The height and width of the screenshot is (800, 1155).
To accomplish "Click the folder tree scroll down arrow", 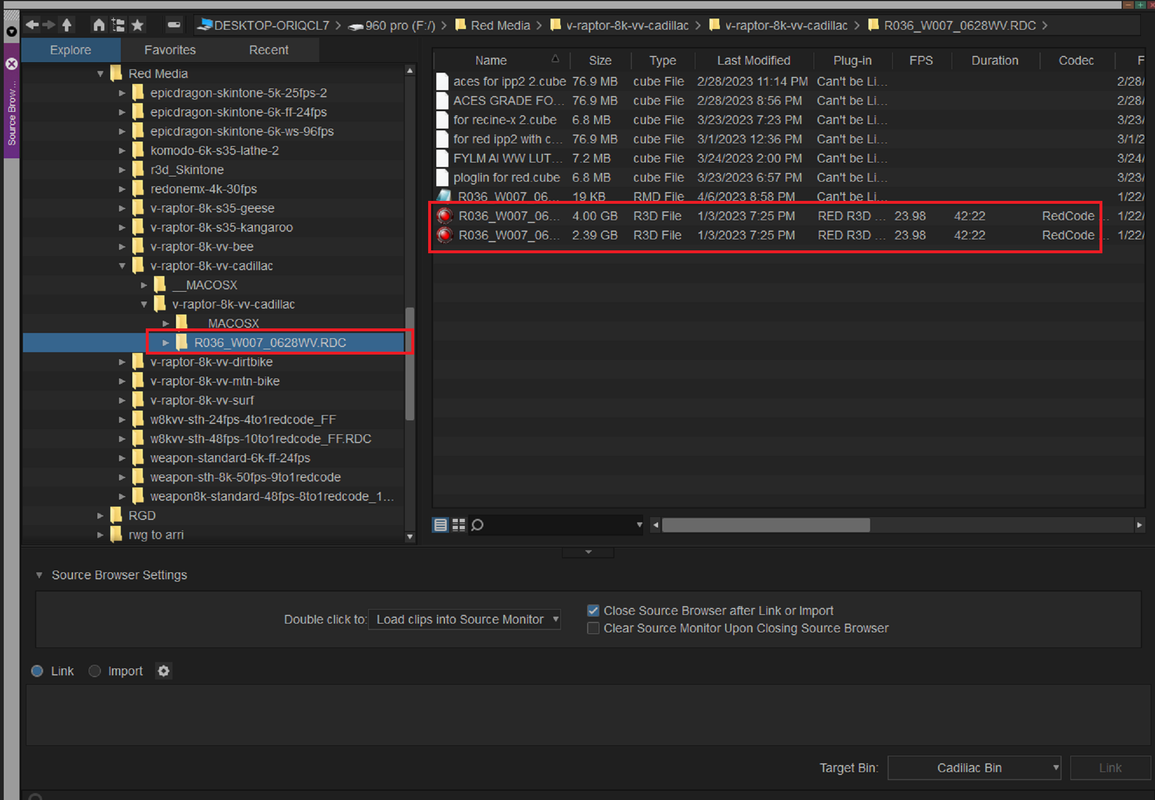I will click(410, 537).
